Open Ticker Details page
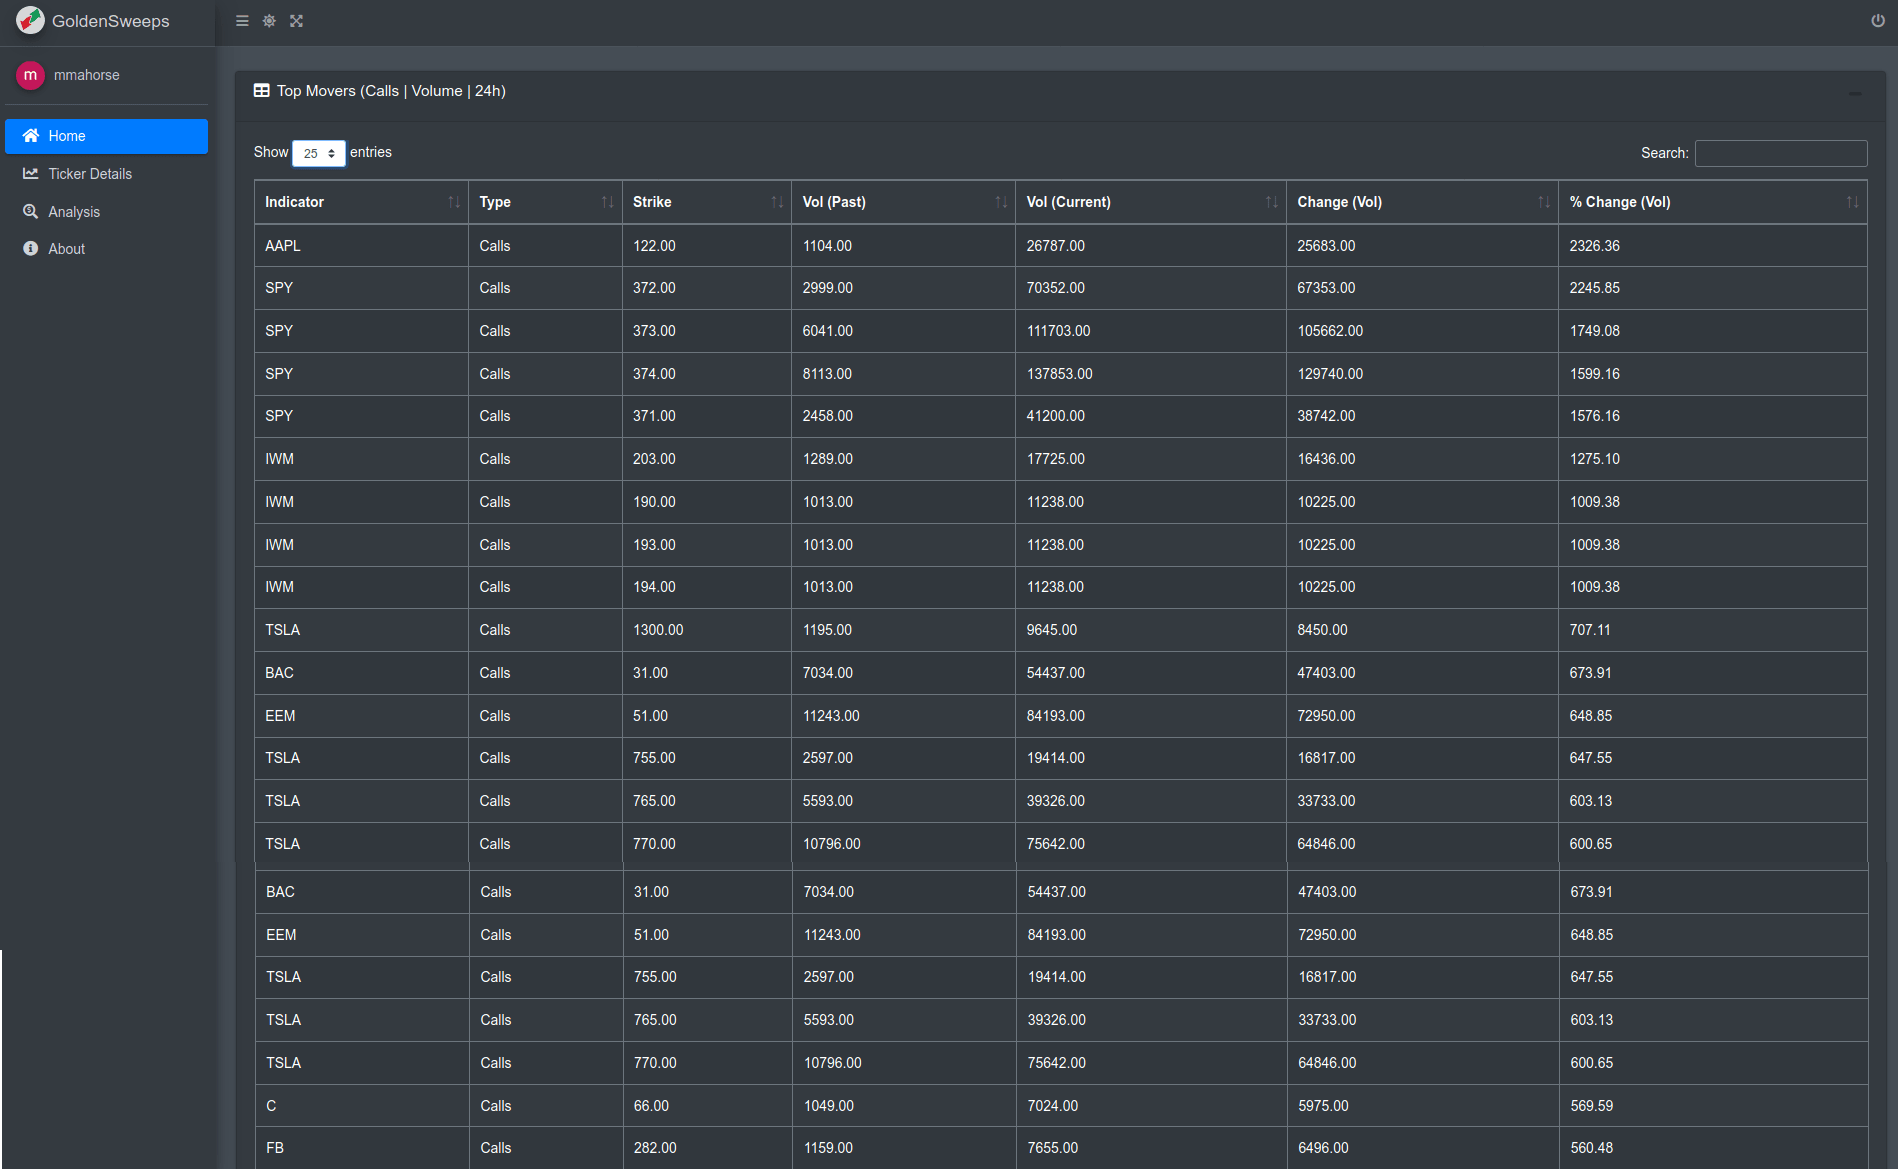Image resolution: width=1898 pixels, height=1170 pixels. (107, 174)
